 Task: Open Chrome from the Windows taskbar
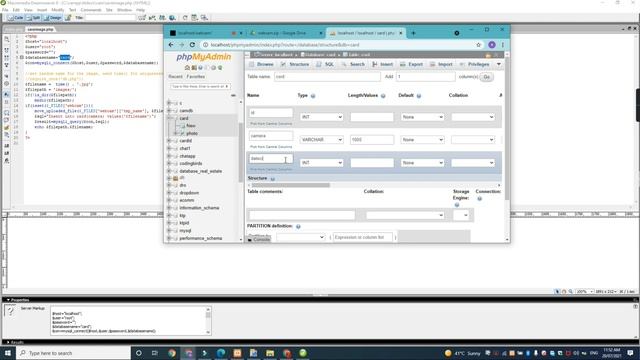[172, 353]
